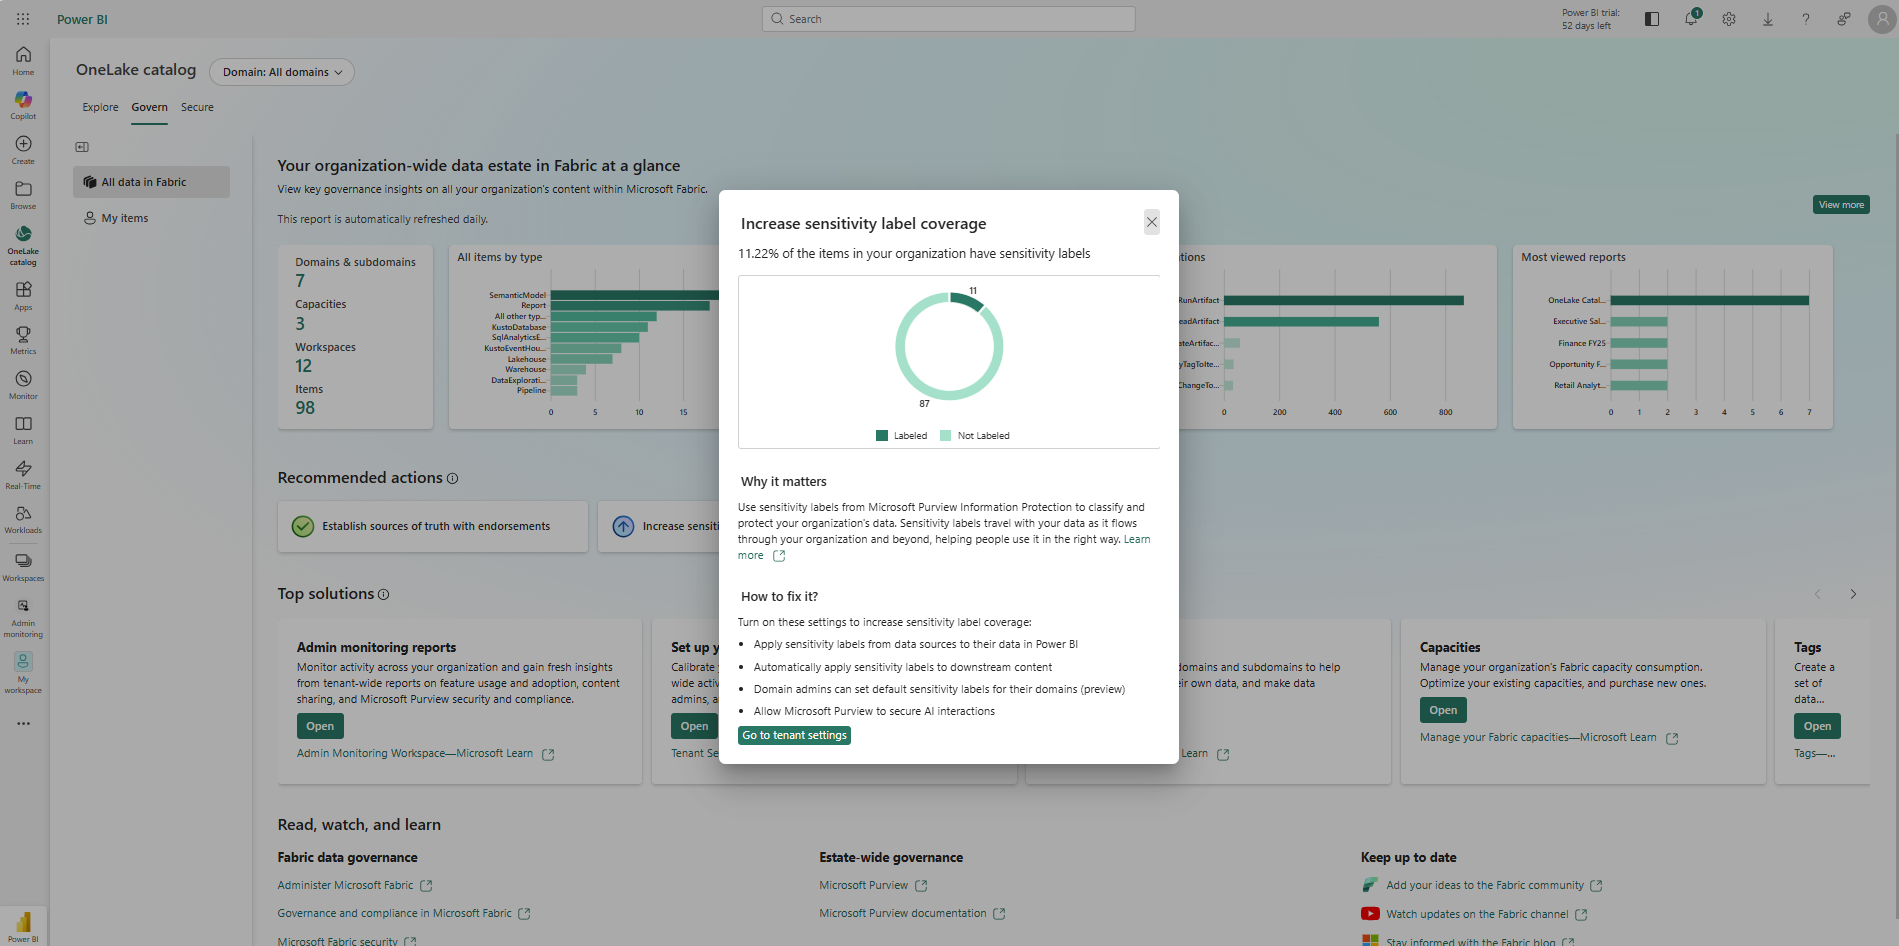Go to Home in left navigation
Screen dimensions: 1899x946
(x=23, y=60)
